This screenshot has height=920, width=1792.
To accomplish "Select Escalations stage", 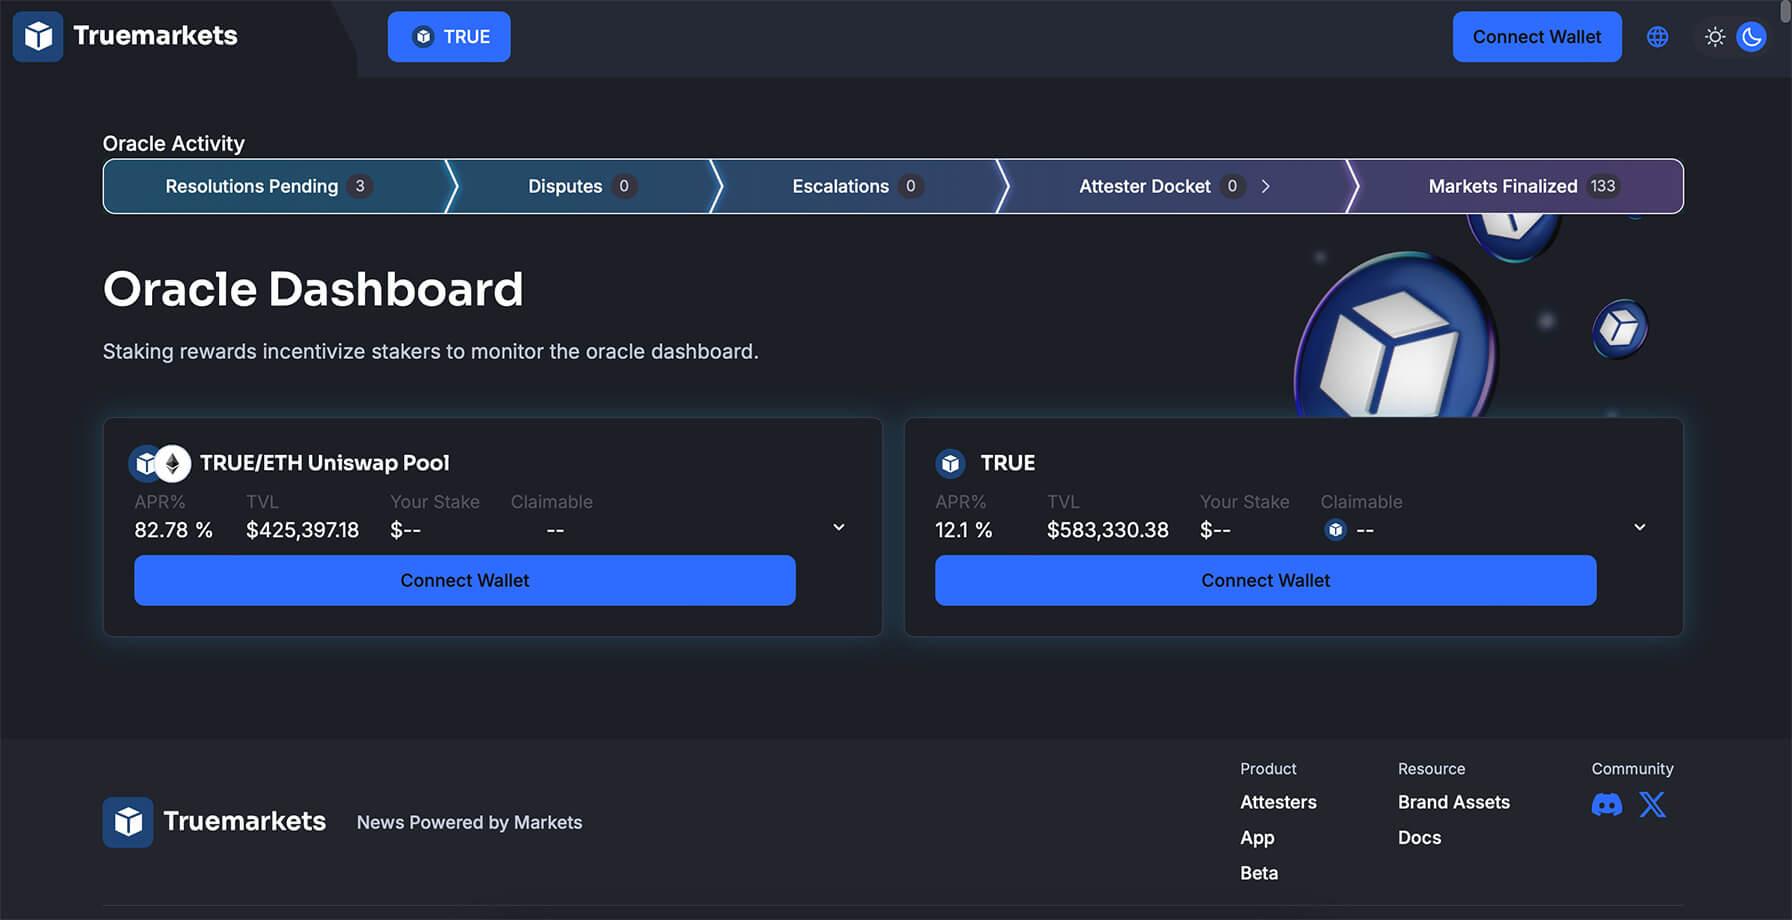I will 858,186.
